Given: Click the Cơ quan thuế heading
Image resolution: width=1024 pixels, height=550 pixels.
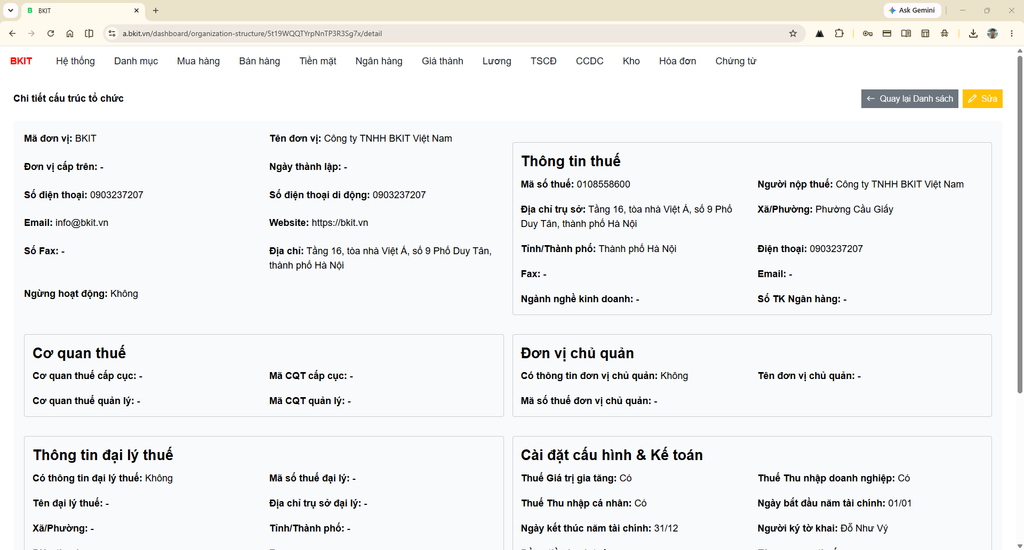Looking at the screenshot, I should (x=79, y=353).
